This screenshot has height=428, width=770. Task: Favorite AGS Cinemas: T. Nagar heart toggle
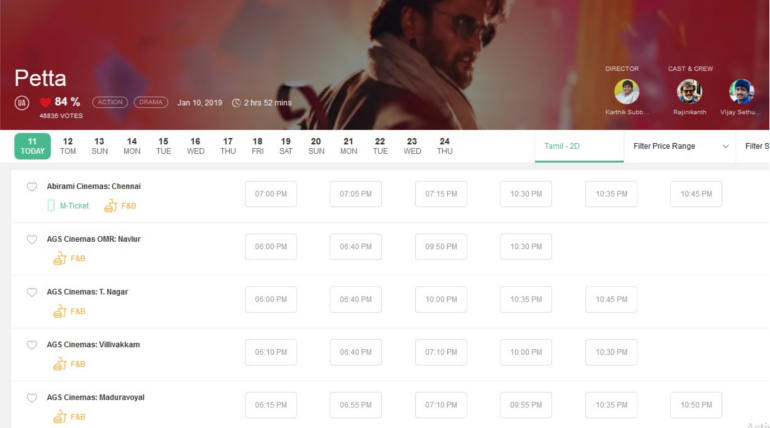[x=32, y=292]
